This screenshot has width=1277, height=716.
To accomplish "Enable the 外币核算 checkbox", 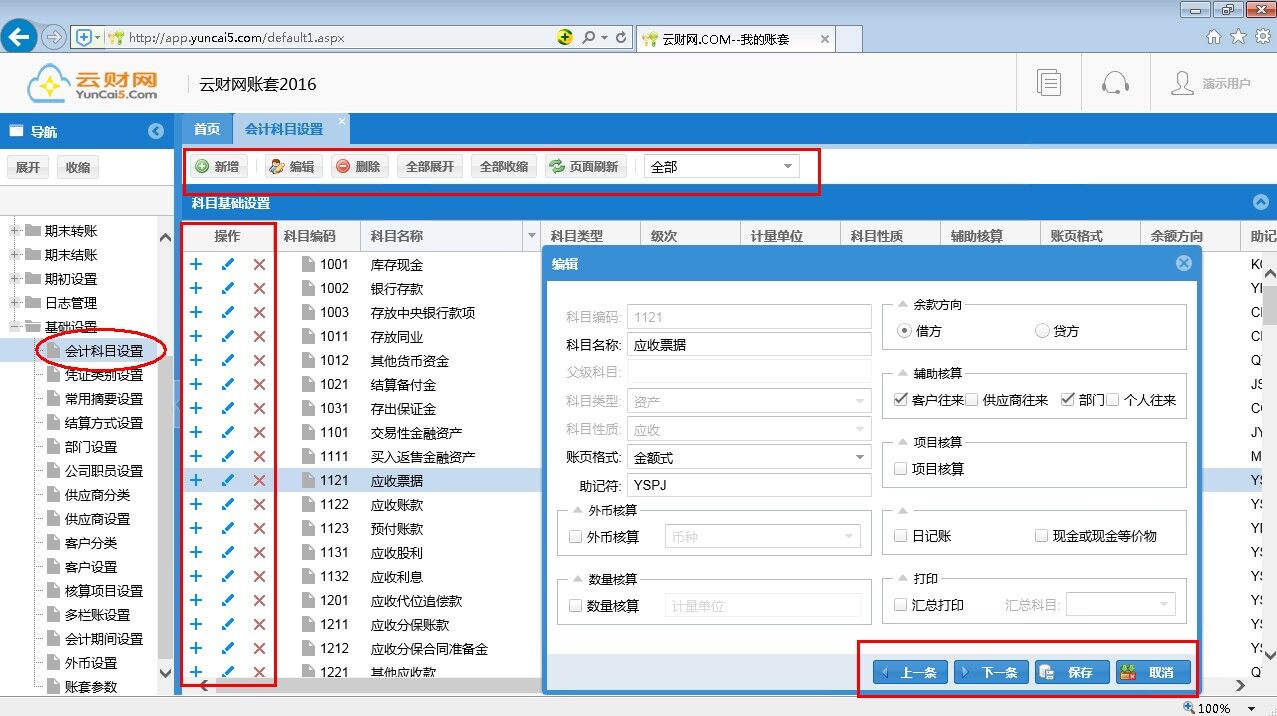I will (575, 537).
